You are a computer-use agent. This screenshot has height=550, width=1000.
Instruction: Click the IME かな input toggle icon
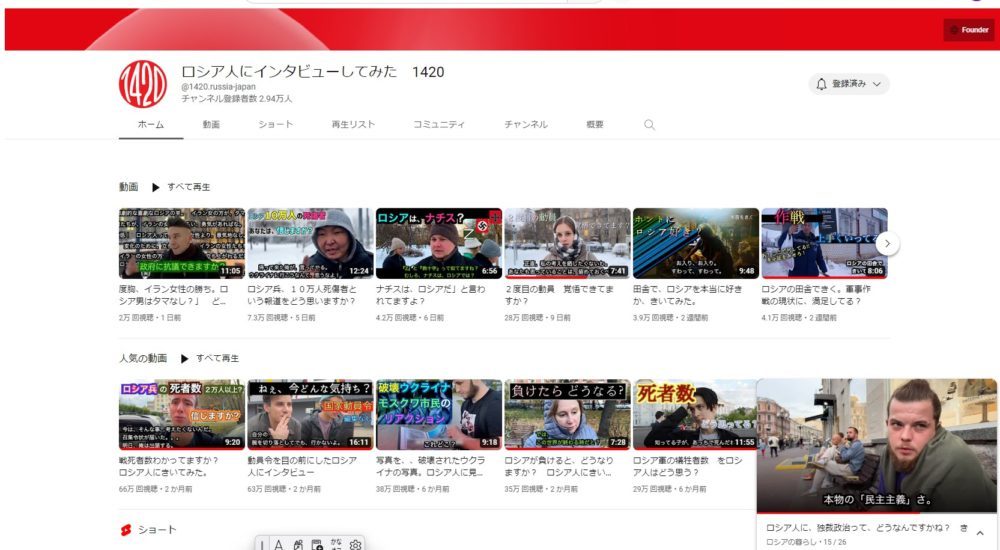pyautogui.click(x=336, y=544)
